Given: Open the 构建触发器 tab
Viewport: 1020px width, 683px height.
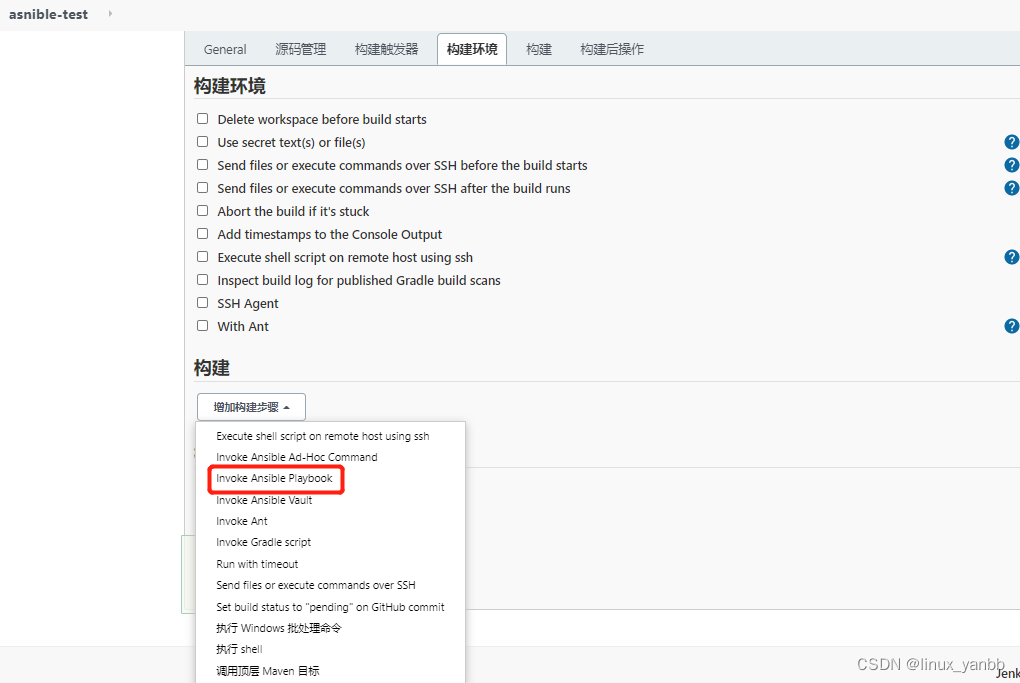Looking at the screenshot, I should (x=386, y=48).
